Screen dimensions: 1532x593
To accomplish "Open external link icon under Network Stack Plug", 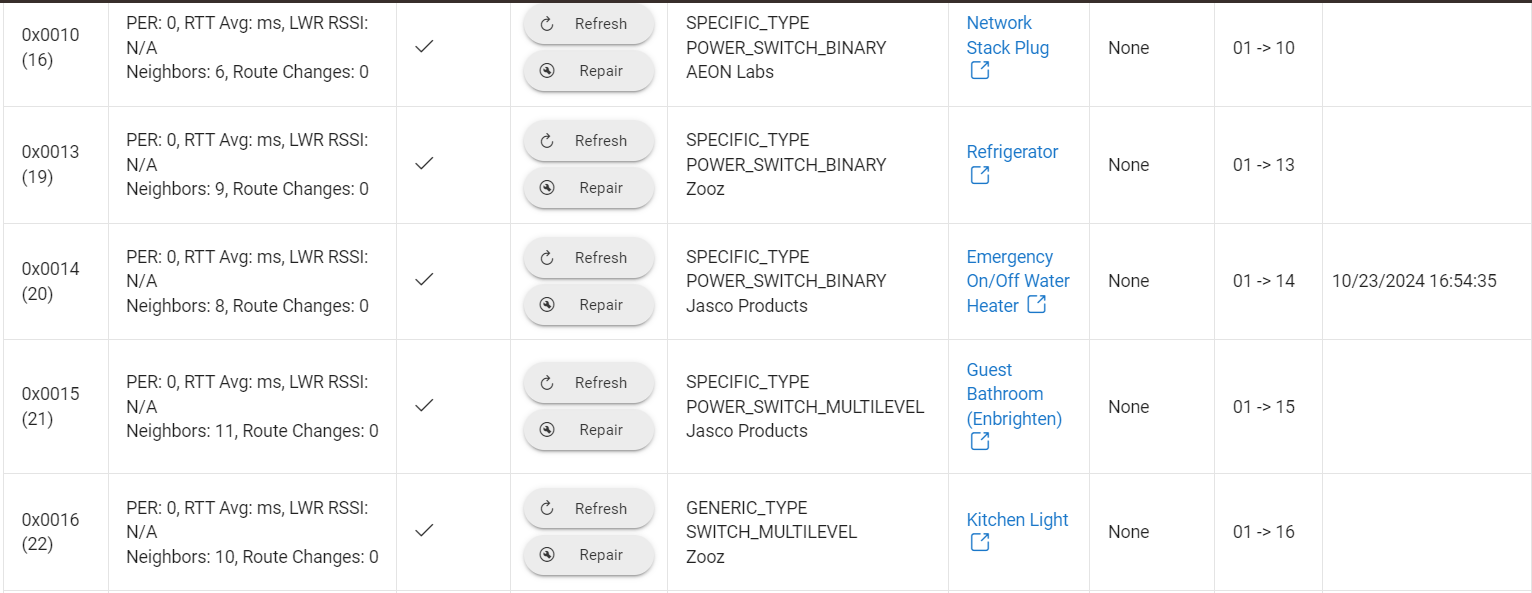I will (x=980, y=71).
